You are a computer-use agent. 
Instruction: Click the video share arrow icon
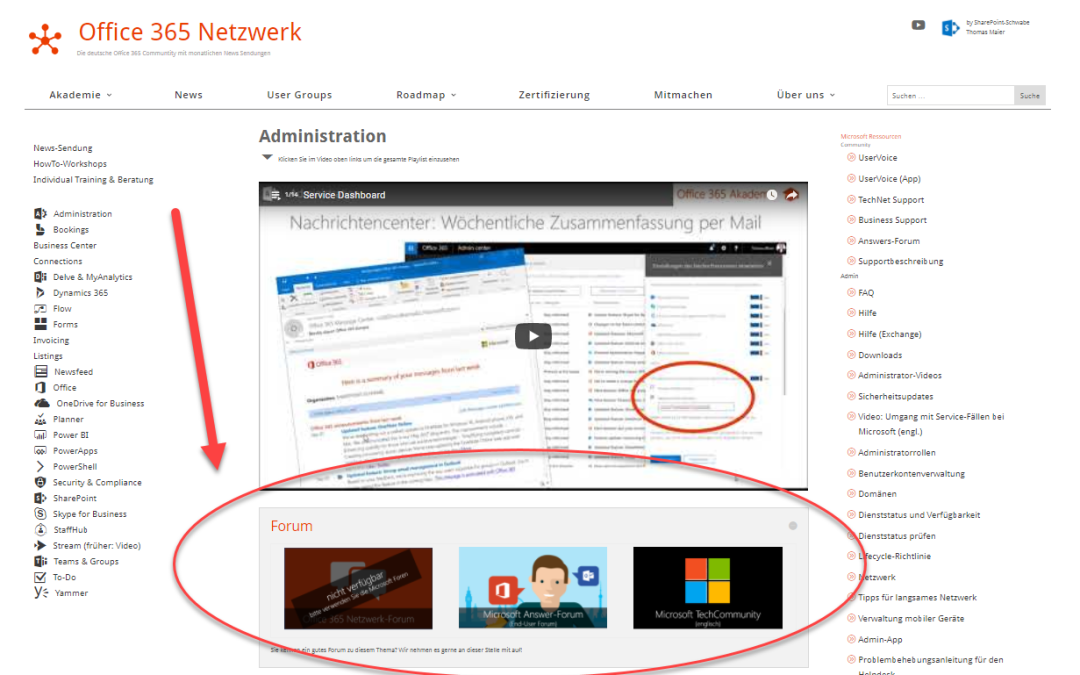click(791, 195)
